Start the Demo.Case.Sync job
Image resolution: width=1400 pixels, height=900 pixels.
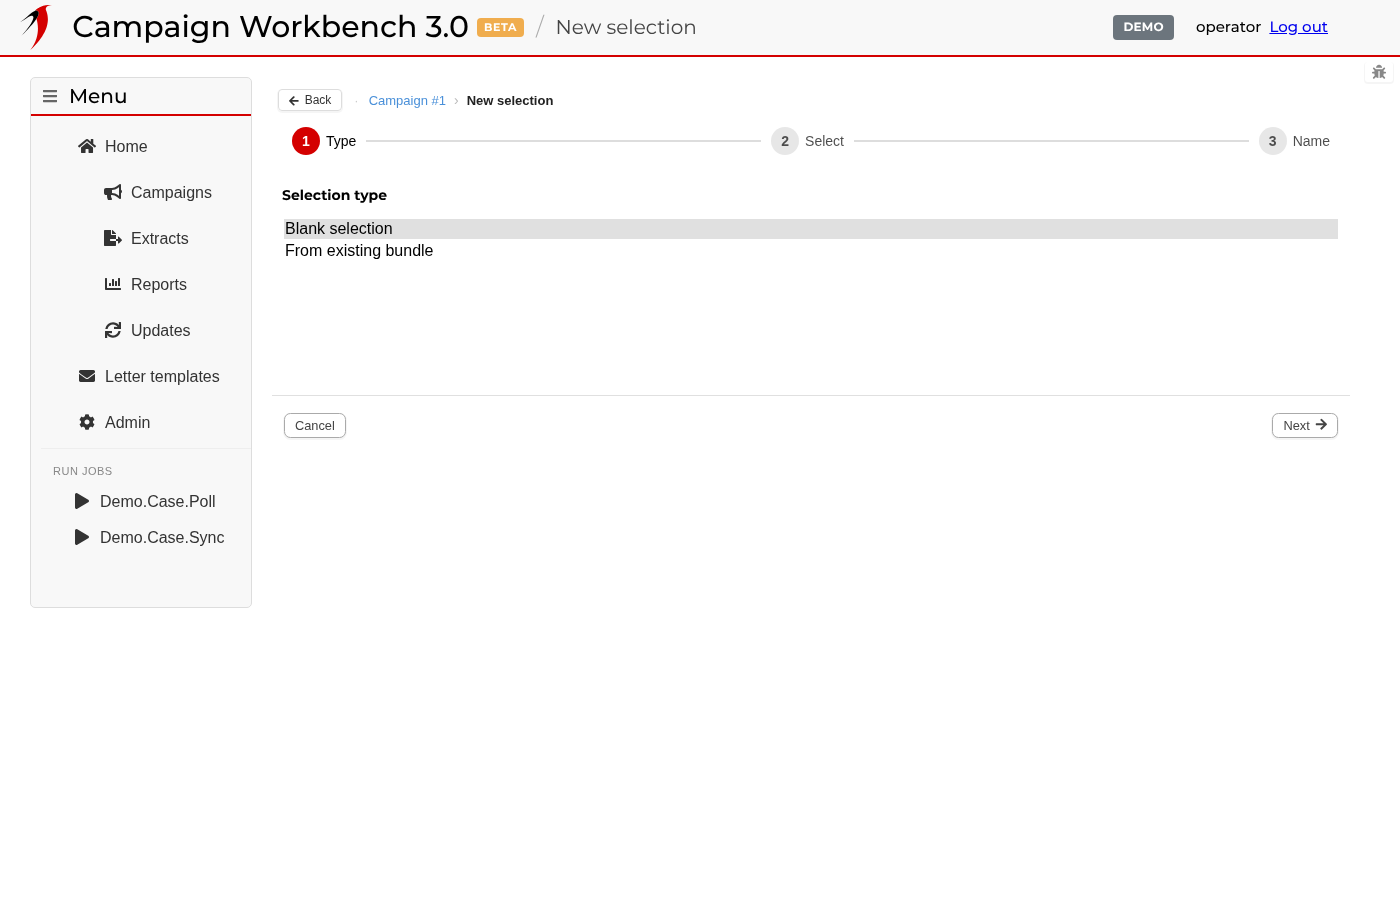[x=162, y=537]
